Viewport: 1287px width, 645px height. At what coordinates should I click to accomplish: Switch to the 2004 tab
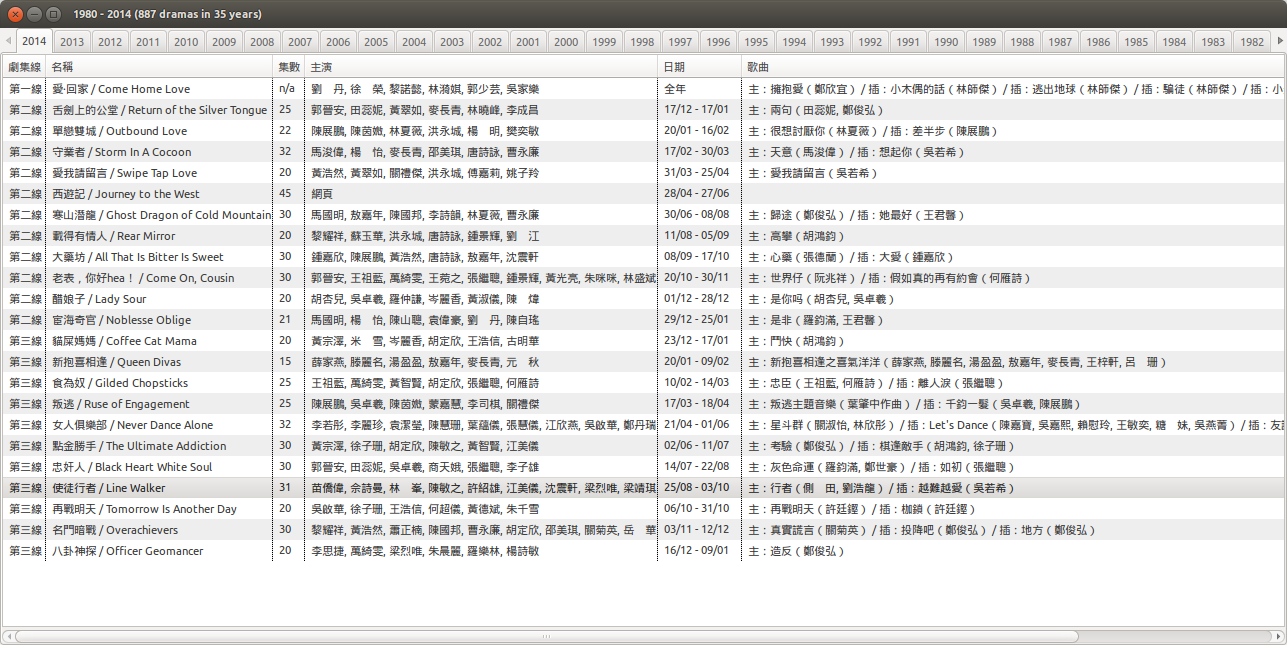(414, 42)
